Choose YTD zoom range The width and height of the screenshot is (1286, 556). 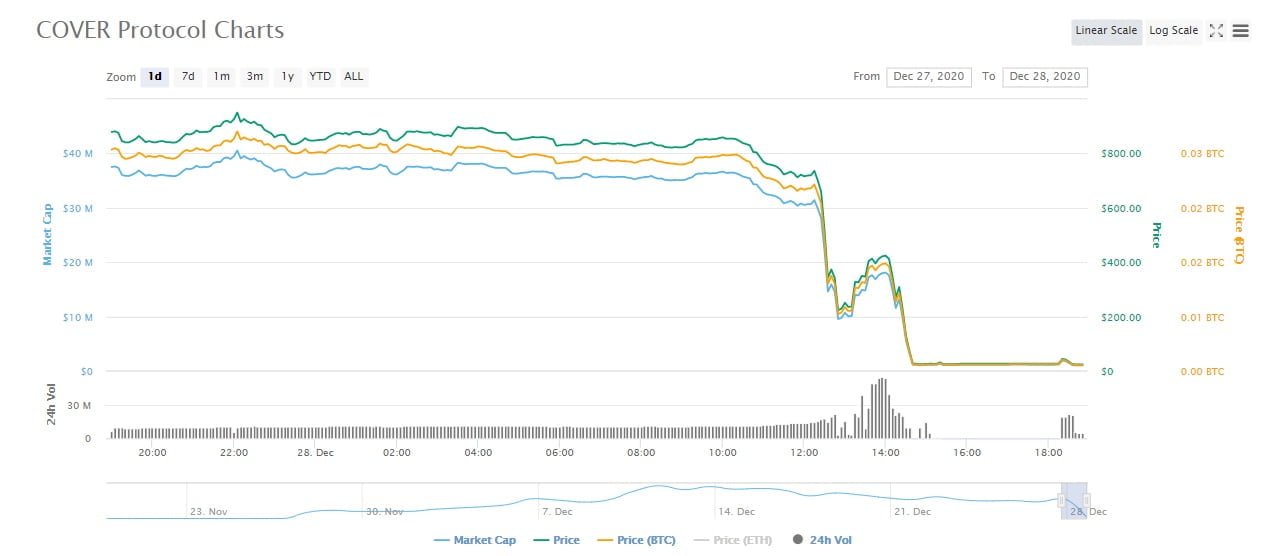(x=320, y=77)
